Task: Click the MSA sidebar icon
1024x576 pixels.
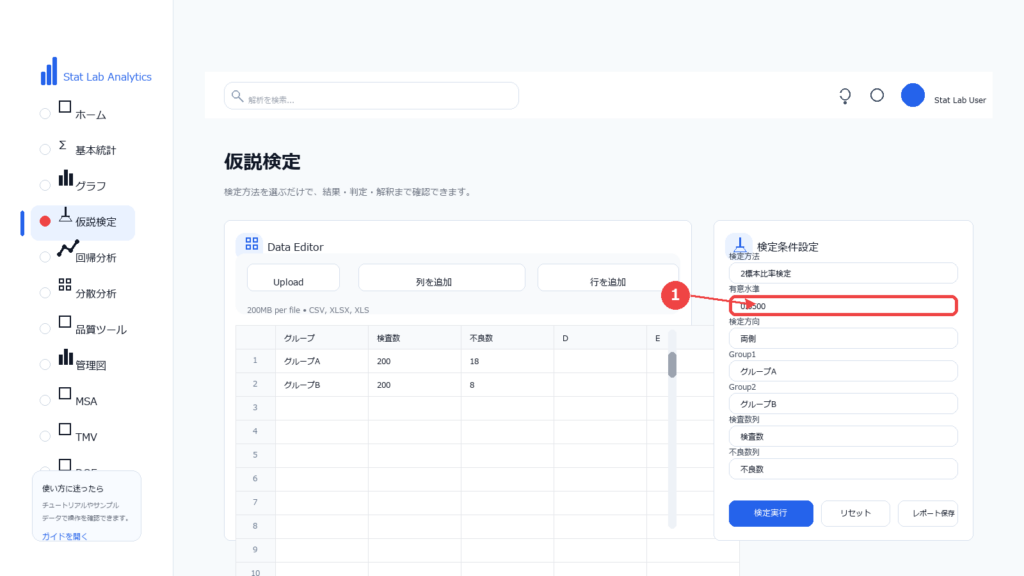Action: pyautogui.click(x=65, y=393)
